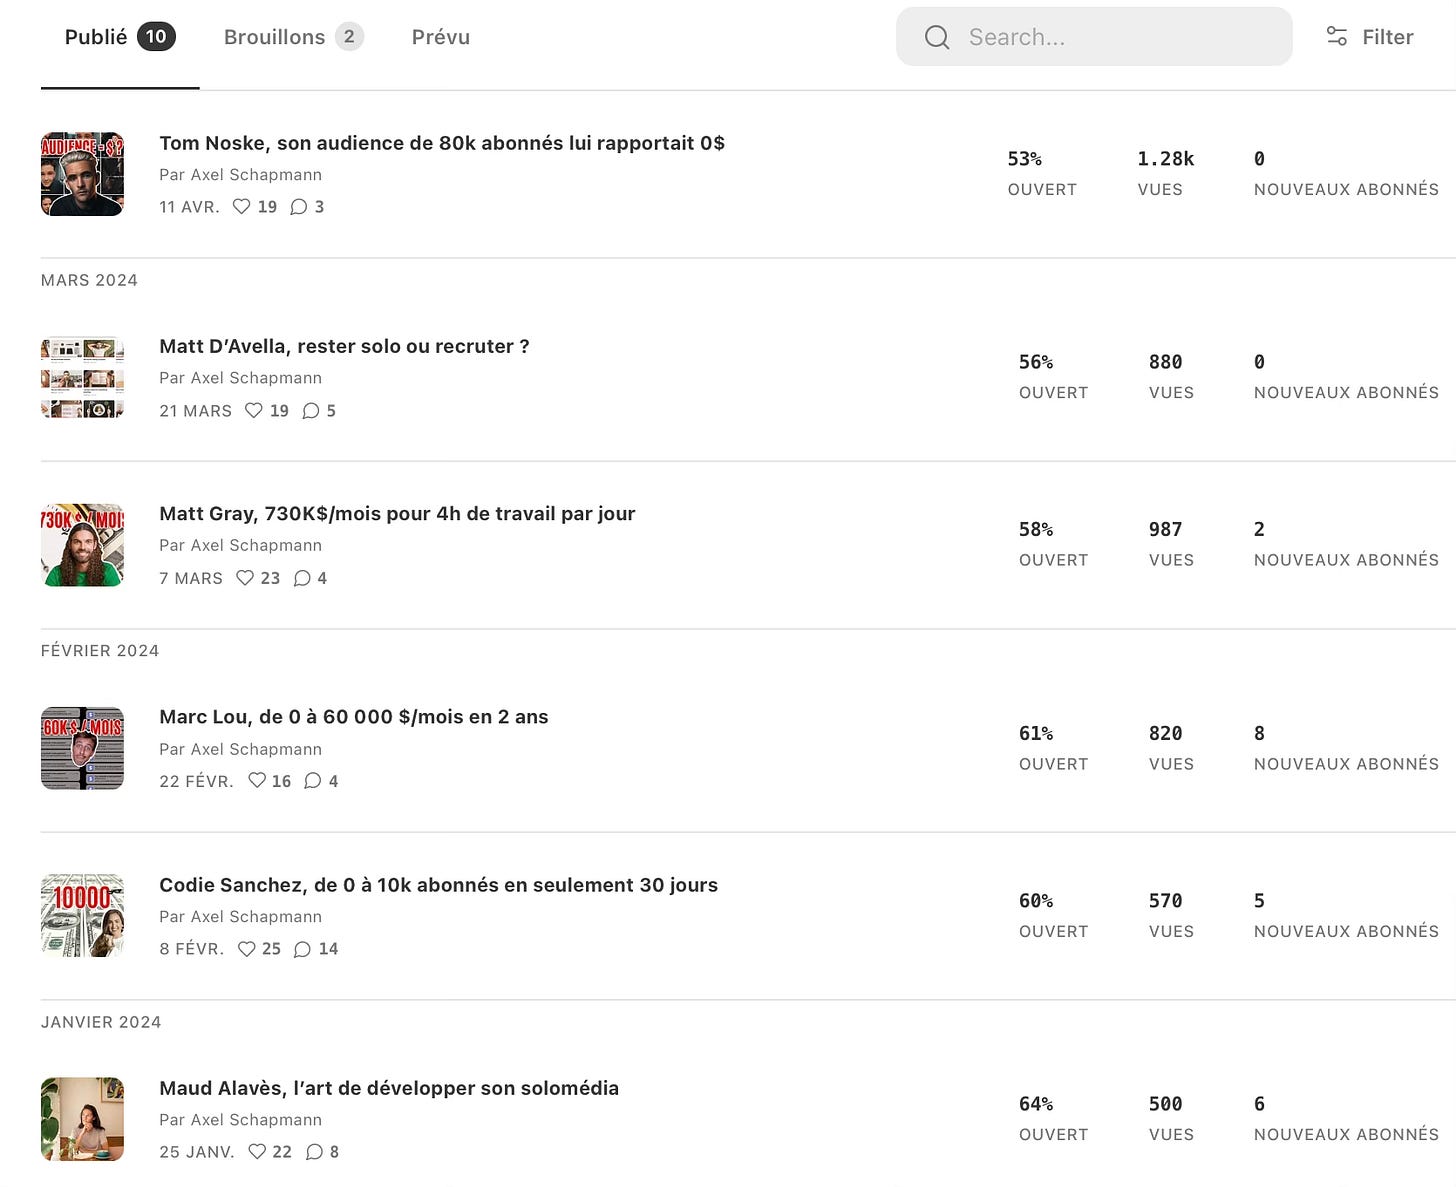The image size is (1456, 1187).
Task: Click the heart icon on Tom Noske post
Action: click(x=241, y=207)
